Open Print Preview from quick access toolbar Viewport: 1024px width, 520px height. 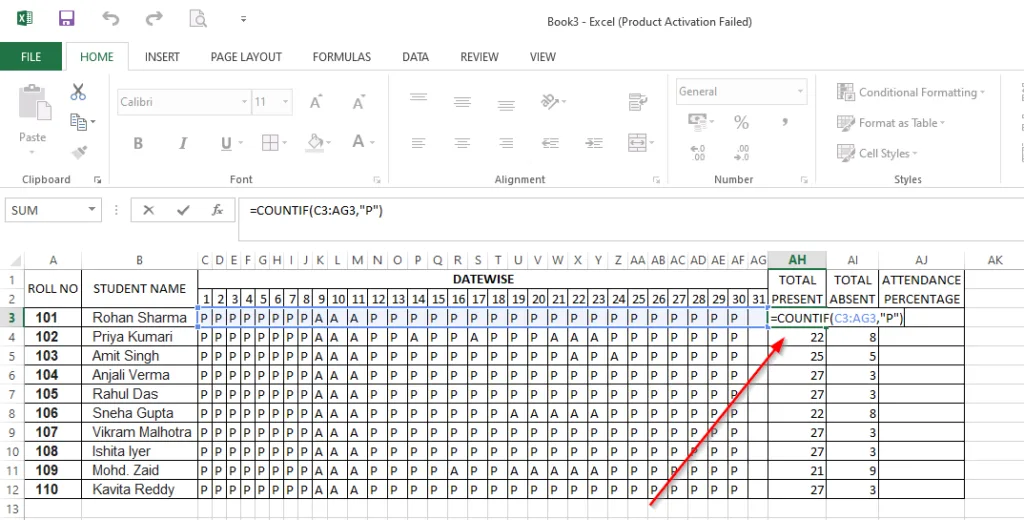point(198,18)
